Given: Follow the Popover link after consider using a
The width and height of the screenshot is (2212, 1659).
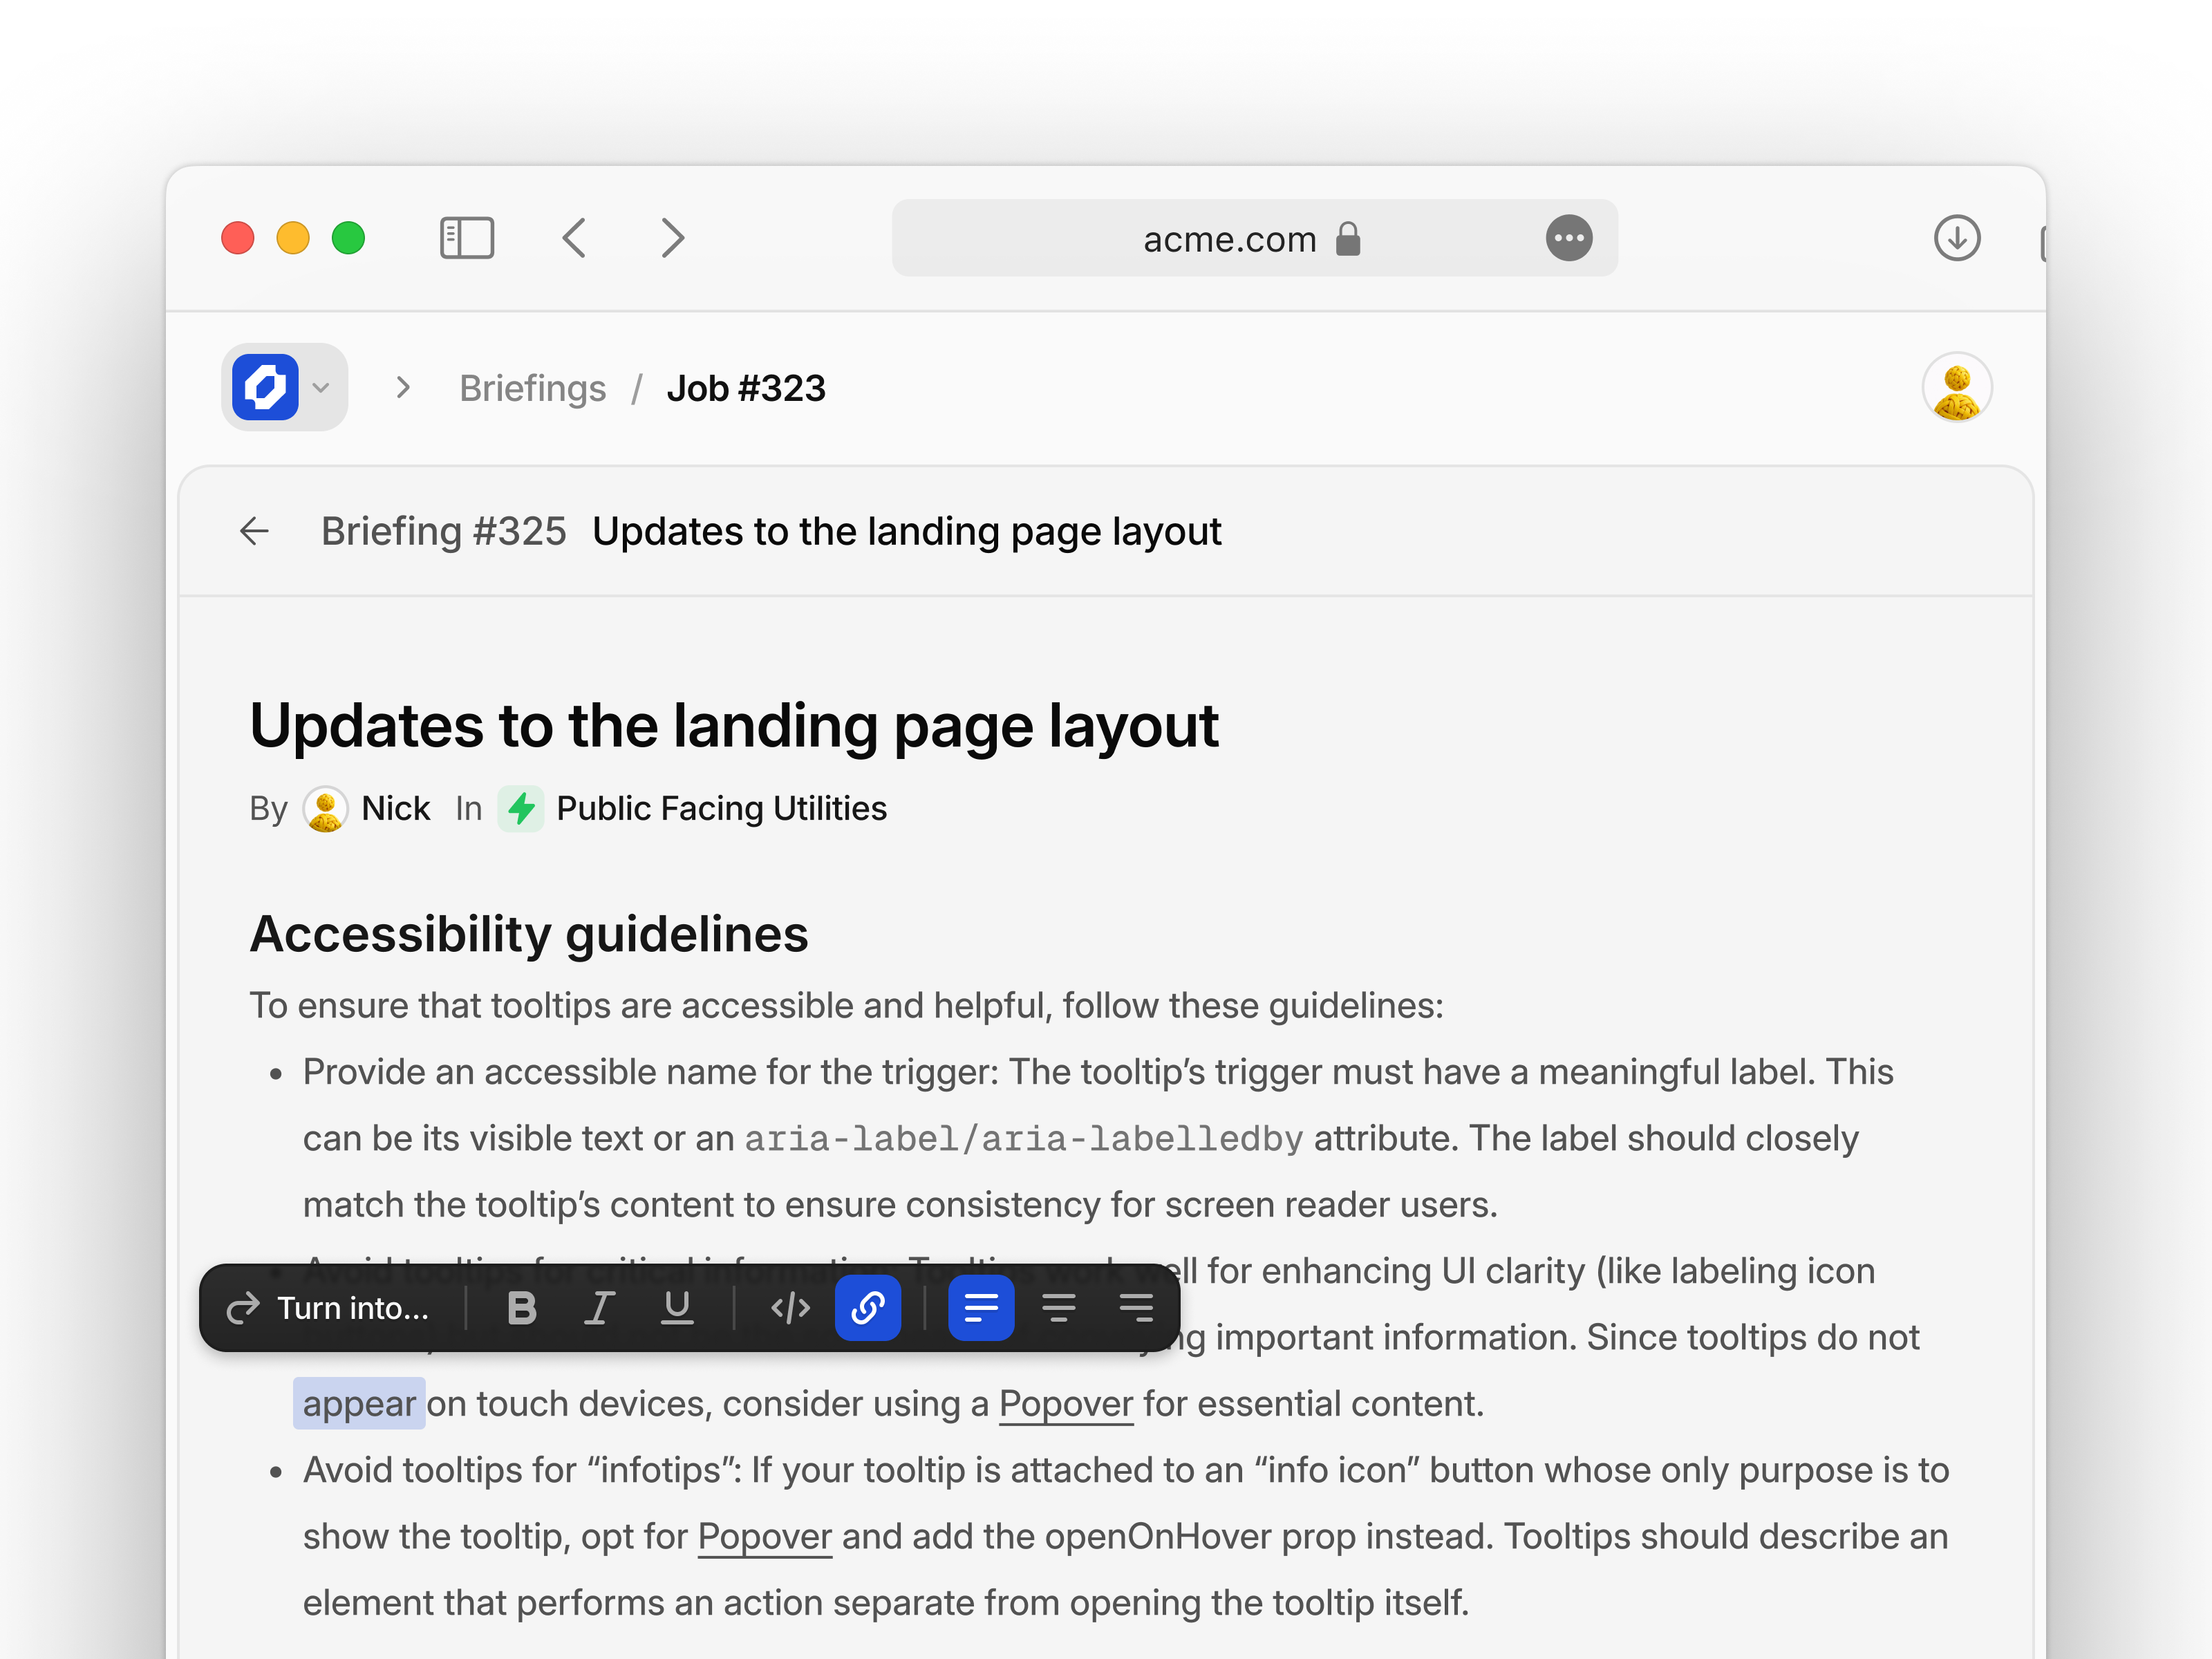Looking at the screenshot, I should click(1066, 1404).
